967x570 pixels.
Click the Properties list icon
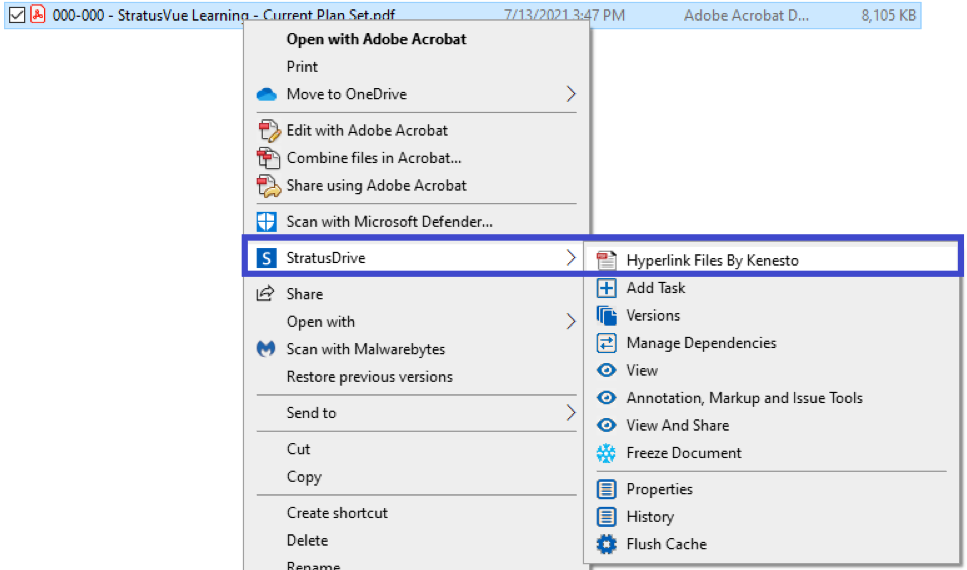point(606,489)
